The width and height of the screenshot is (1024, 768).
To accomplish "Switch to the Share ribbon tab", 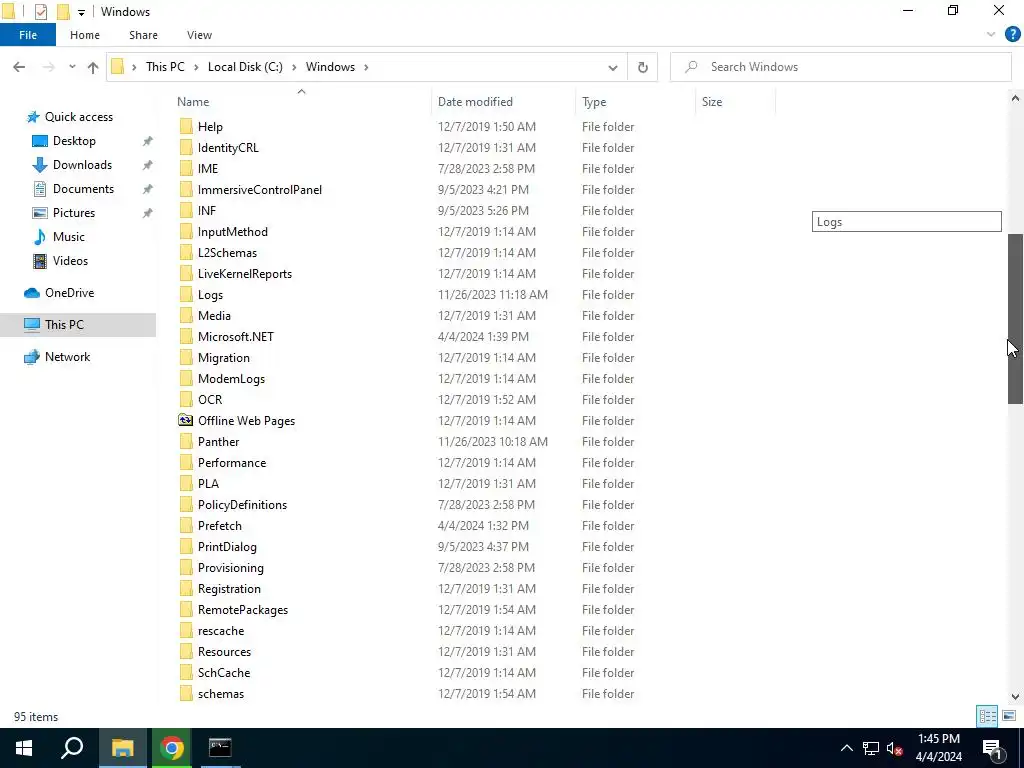I will click(143, 35).
